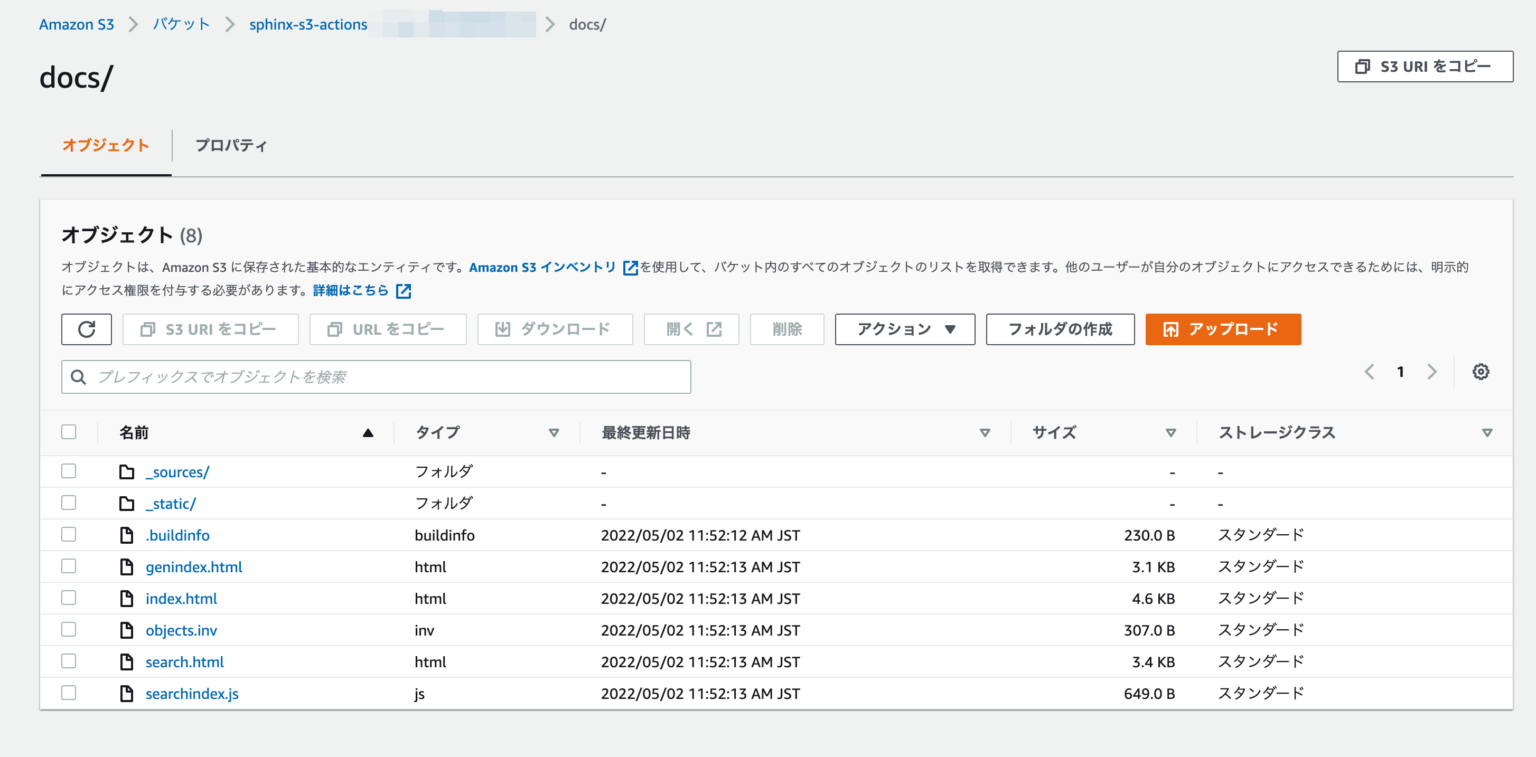Click the refresh objects icon
Image resolution: width=1536 pixels, height=757 pixels.
(86, 329)
